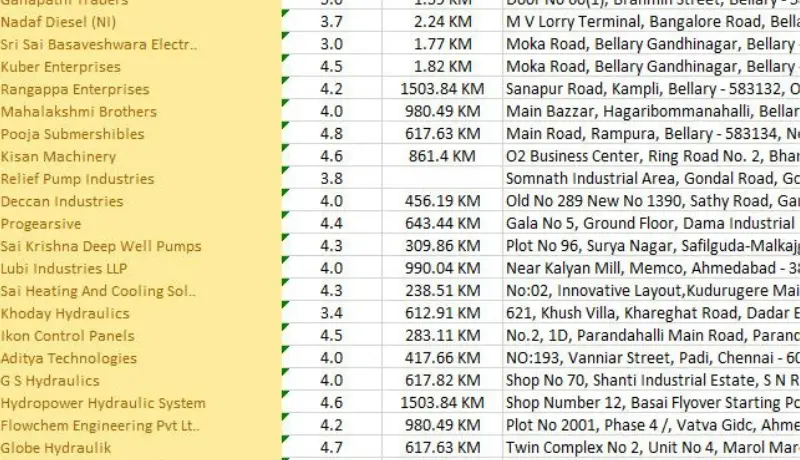800x460 pixels.
Task: Select the Shop No 70, Shanti Industrial address
Action: [x=652, y=381]
